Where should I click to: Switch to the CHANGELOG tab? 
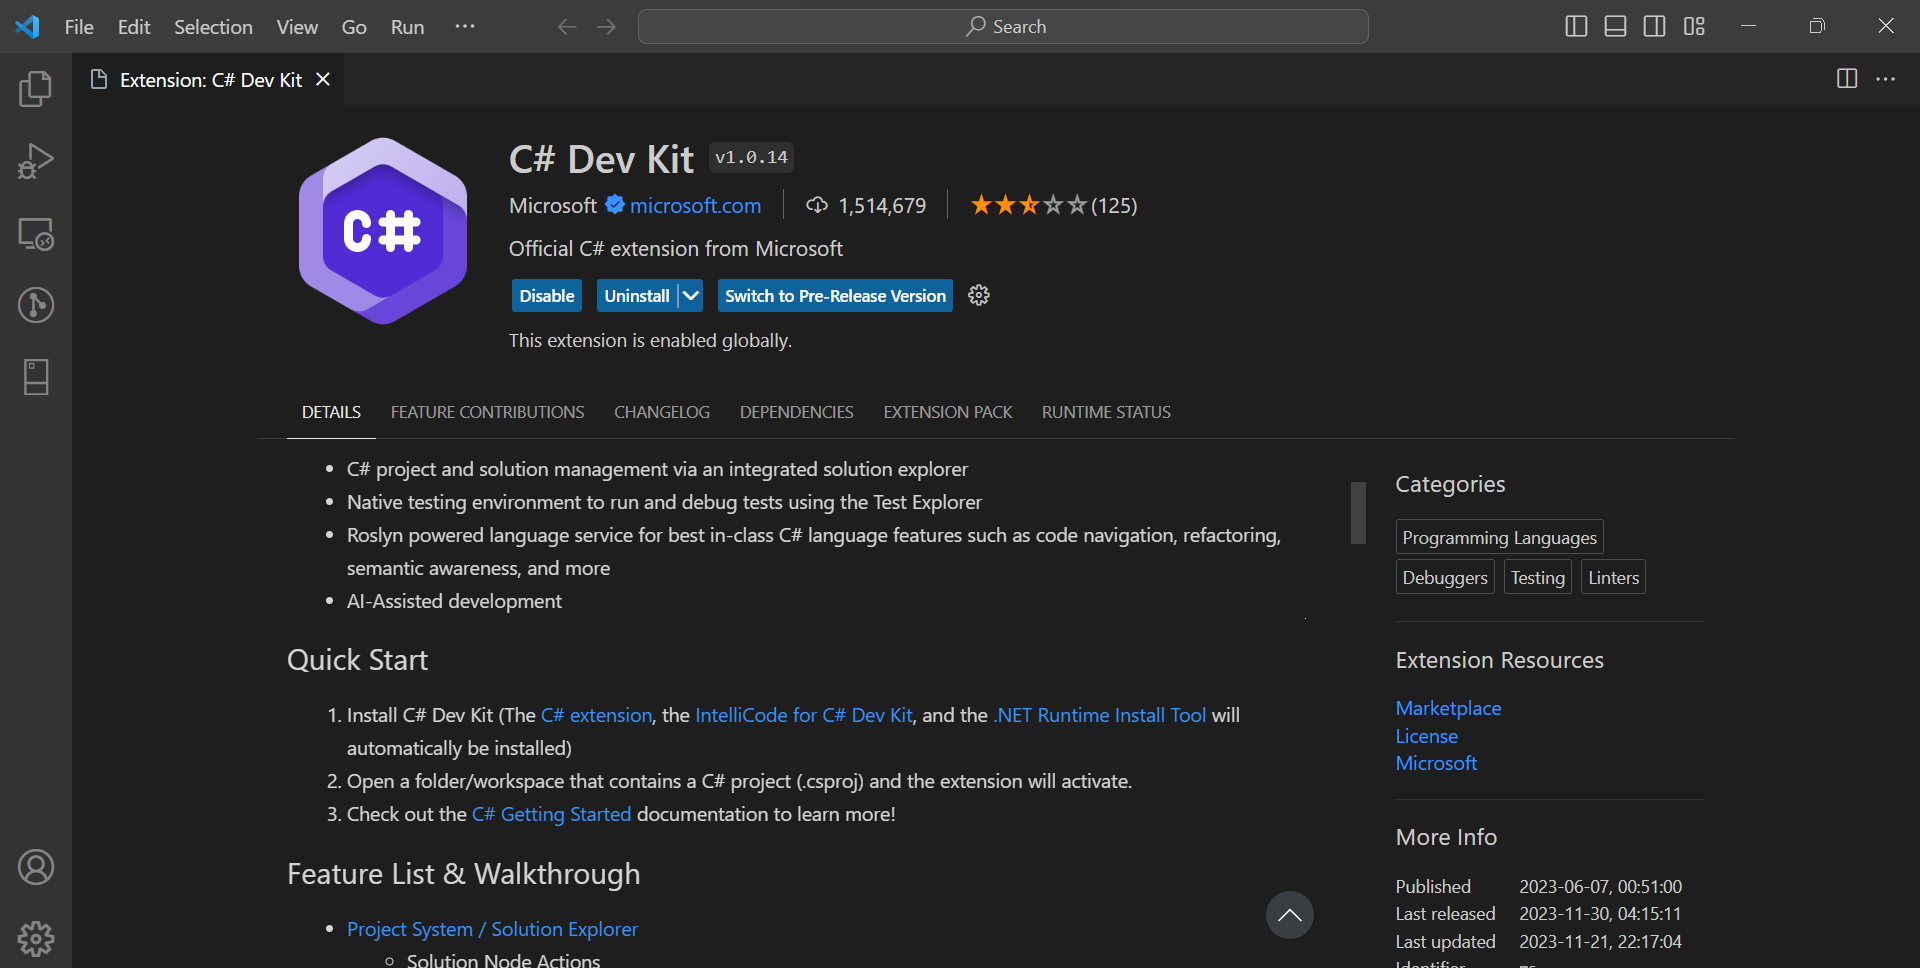pyautogui.click(x=661, y=411)
